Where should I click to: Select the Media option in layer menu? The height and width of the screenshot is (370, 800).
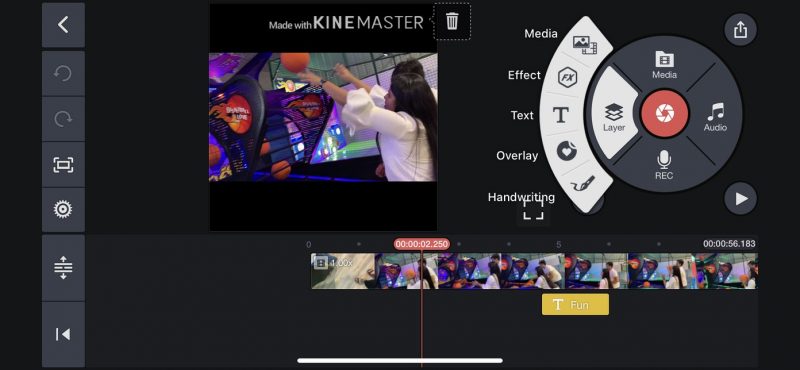(584, 44)
